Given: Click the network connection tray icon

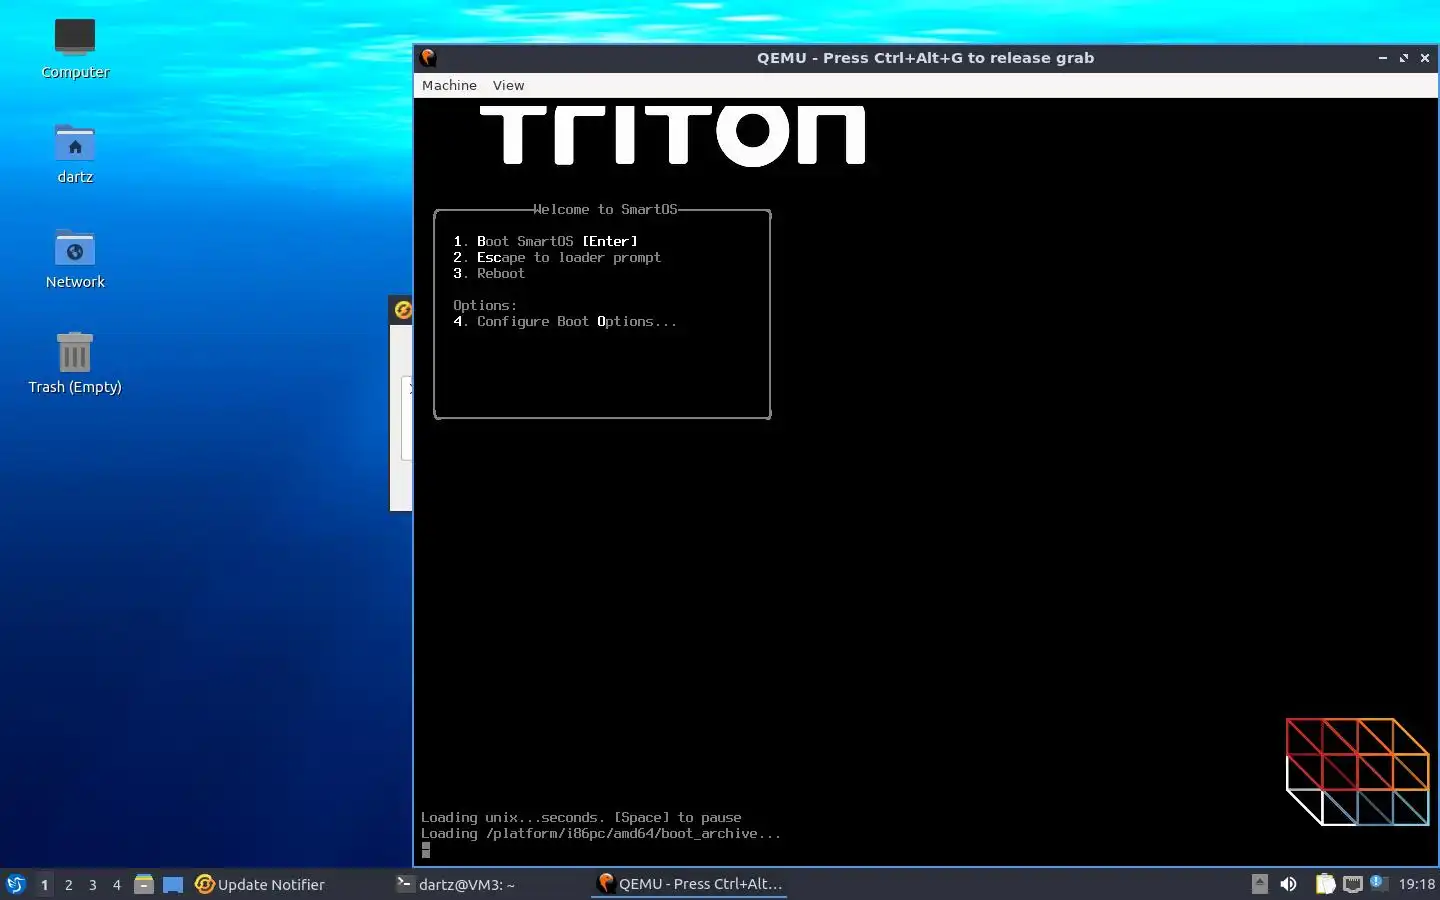Looking at the screenshot, I should point(1353,884).
